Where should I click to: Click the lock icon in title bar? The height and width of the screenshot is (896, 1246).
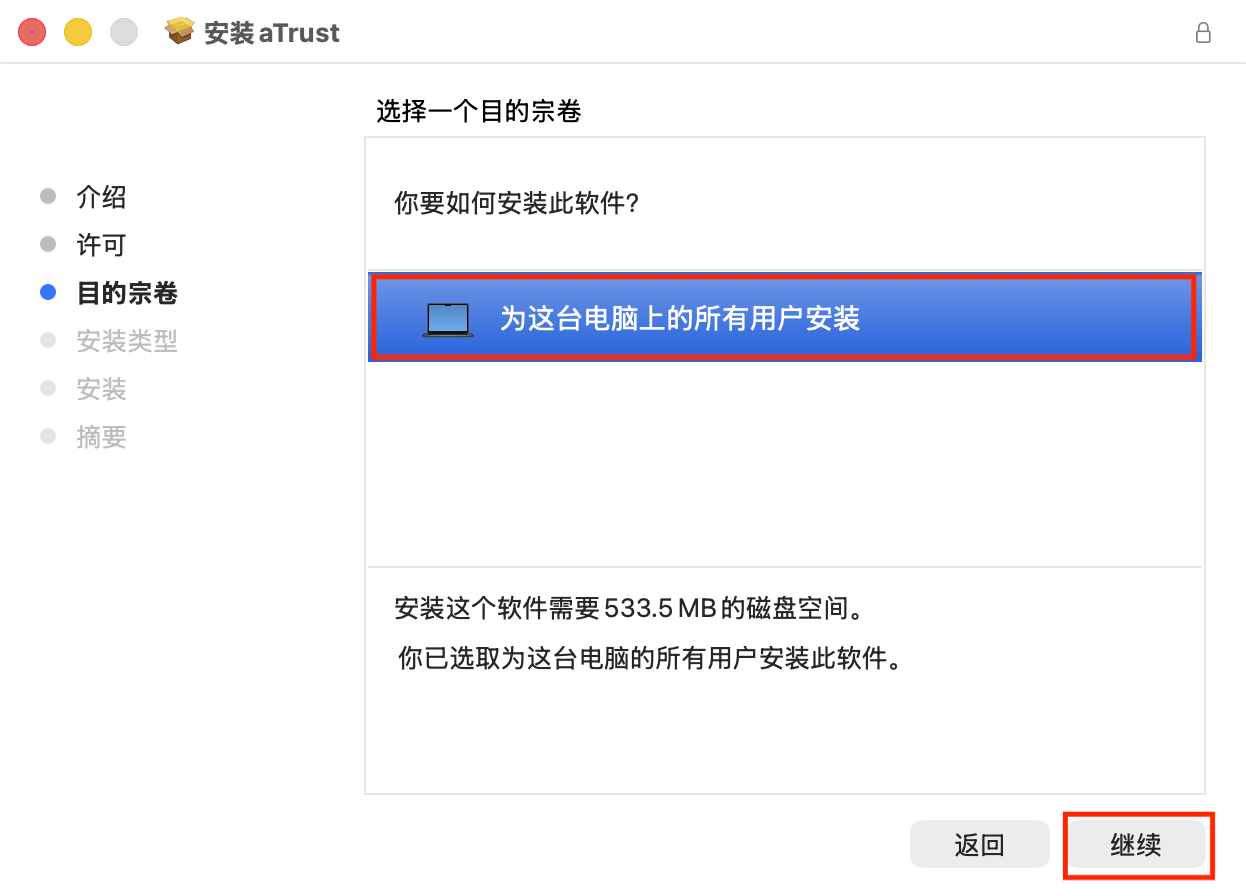(x=1203, y=33)
